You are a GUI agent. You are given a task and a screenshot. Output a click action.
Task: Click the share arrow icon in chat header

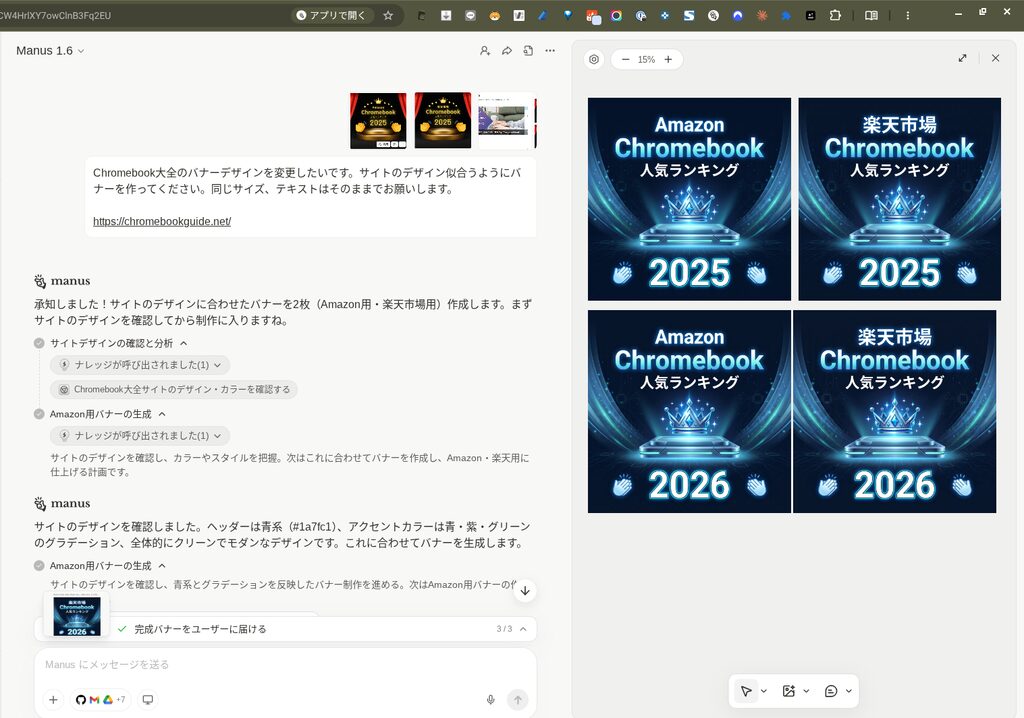[507, 51]
